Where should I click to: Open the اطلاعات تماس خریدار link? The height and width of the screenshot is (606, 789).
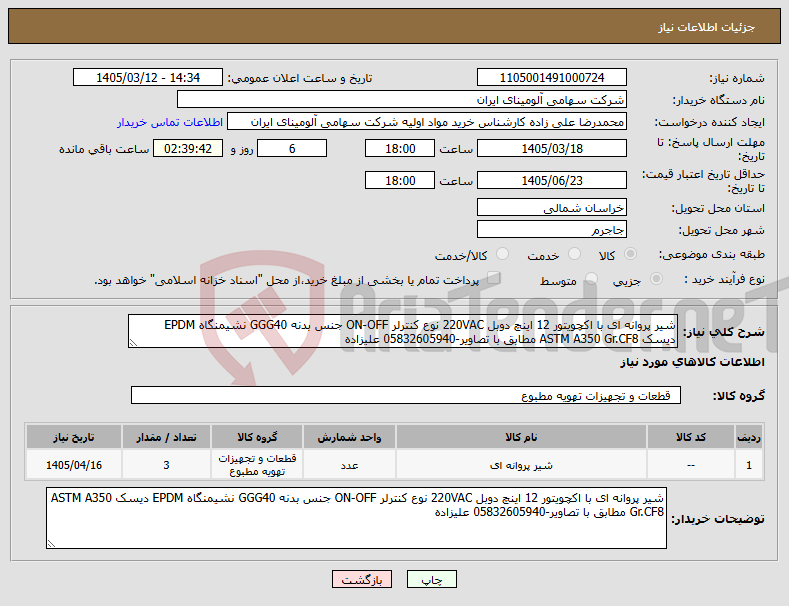pos(170,122)
